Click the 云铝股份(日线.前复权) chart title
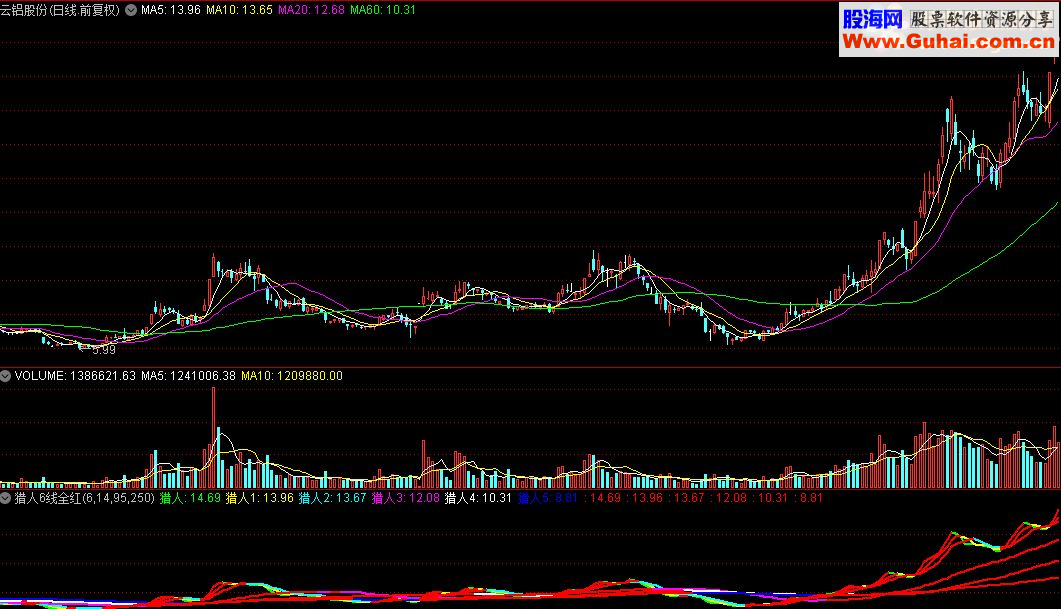The width and height of the screenshot is (1061, 609). tap(60, 10)
